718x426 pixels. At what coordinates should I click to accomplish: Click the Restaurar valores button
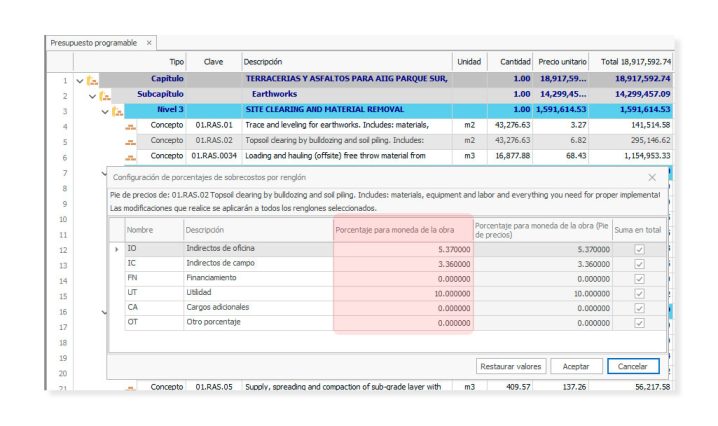[x=511, y=366]
